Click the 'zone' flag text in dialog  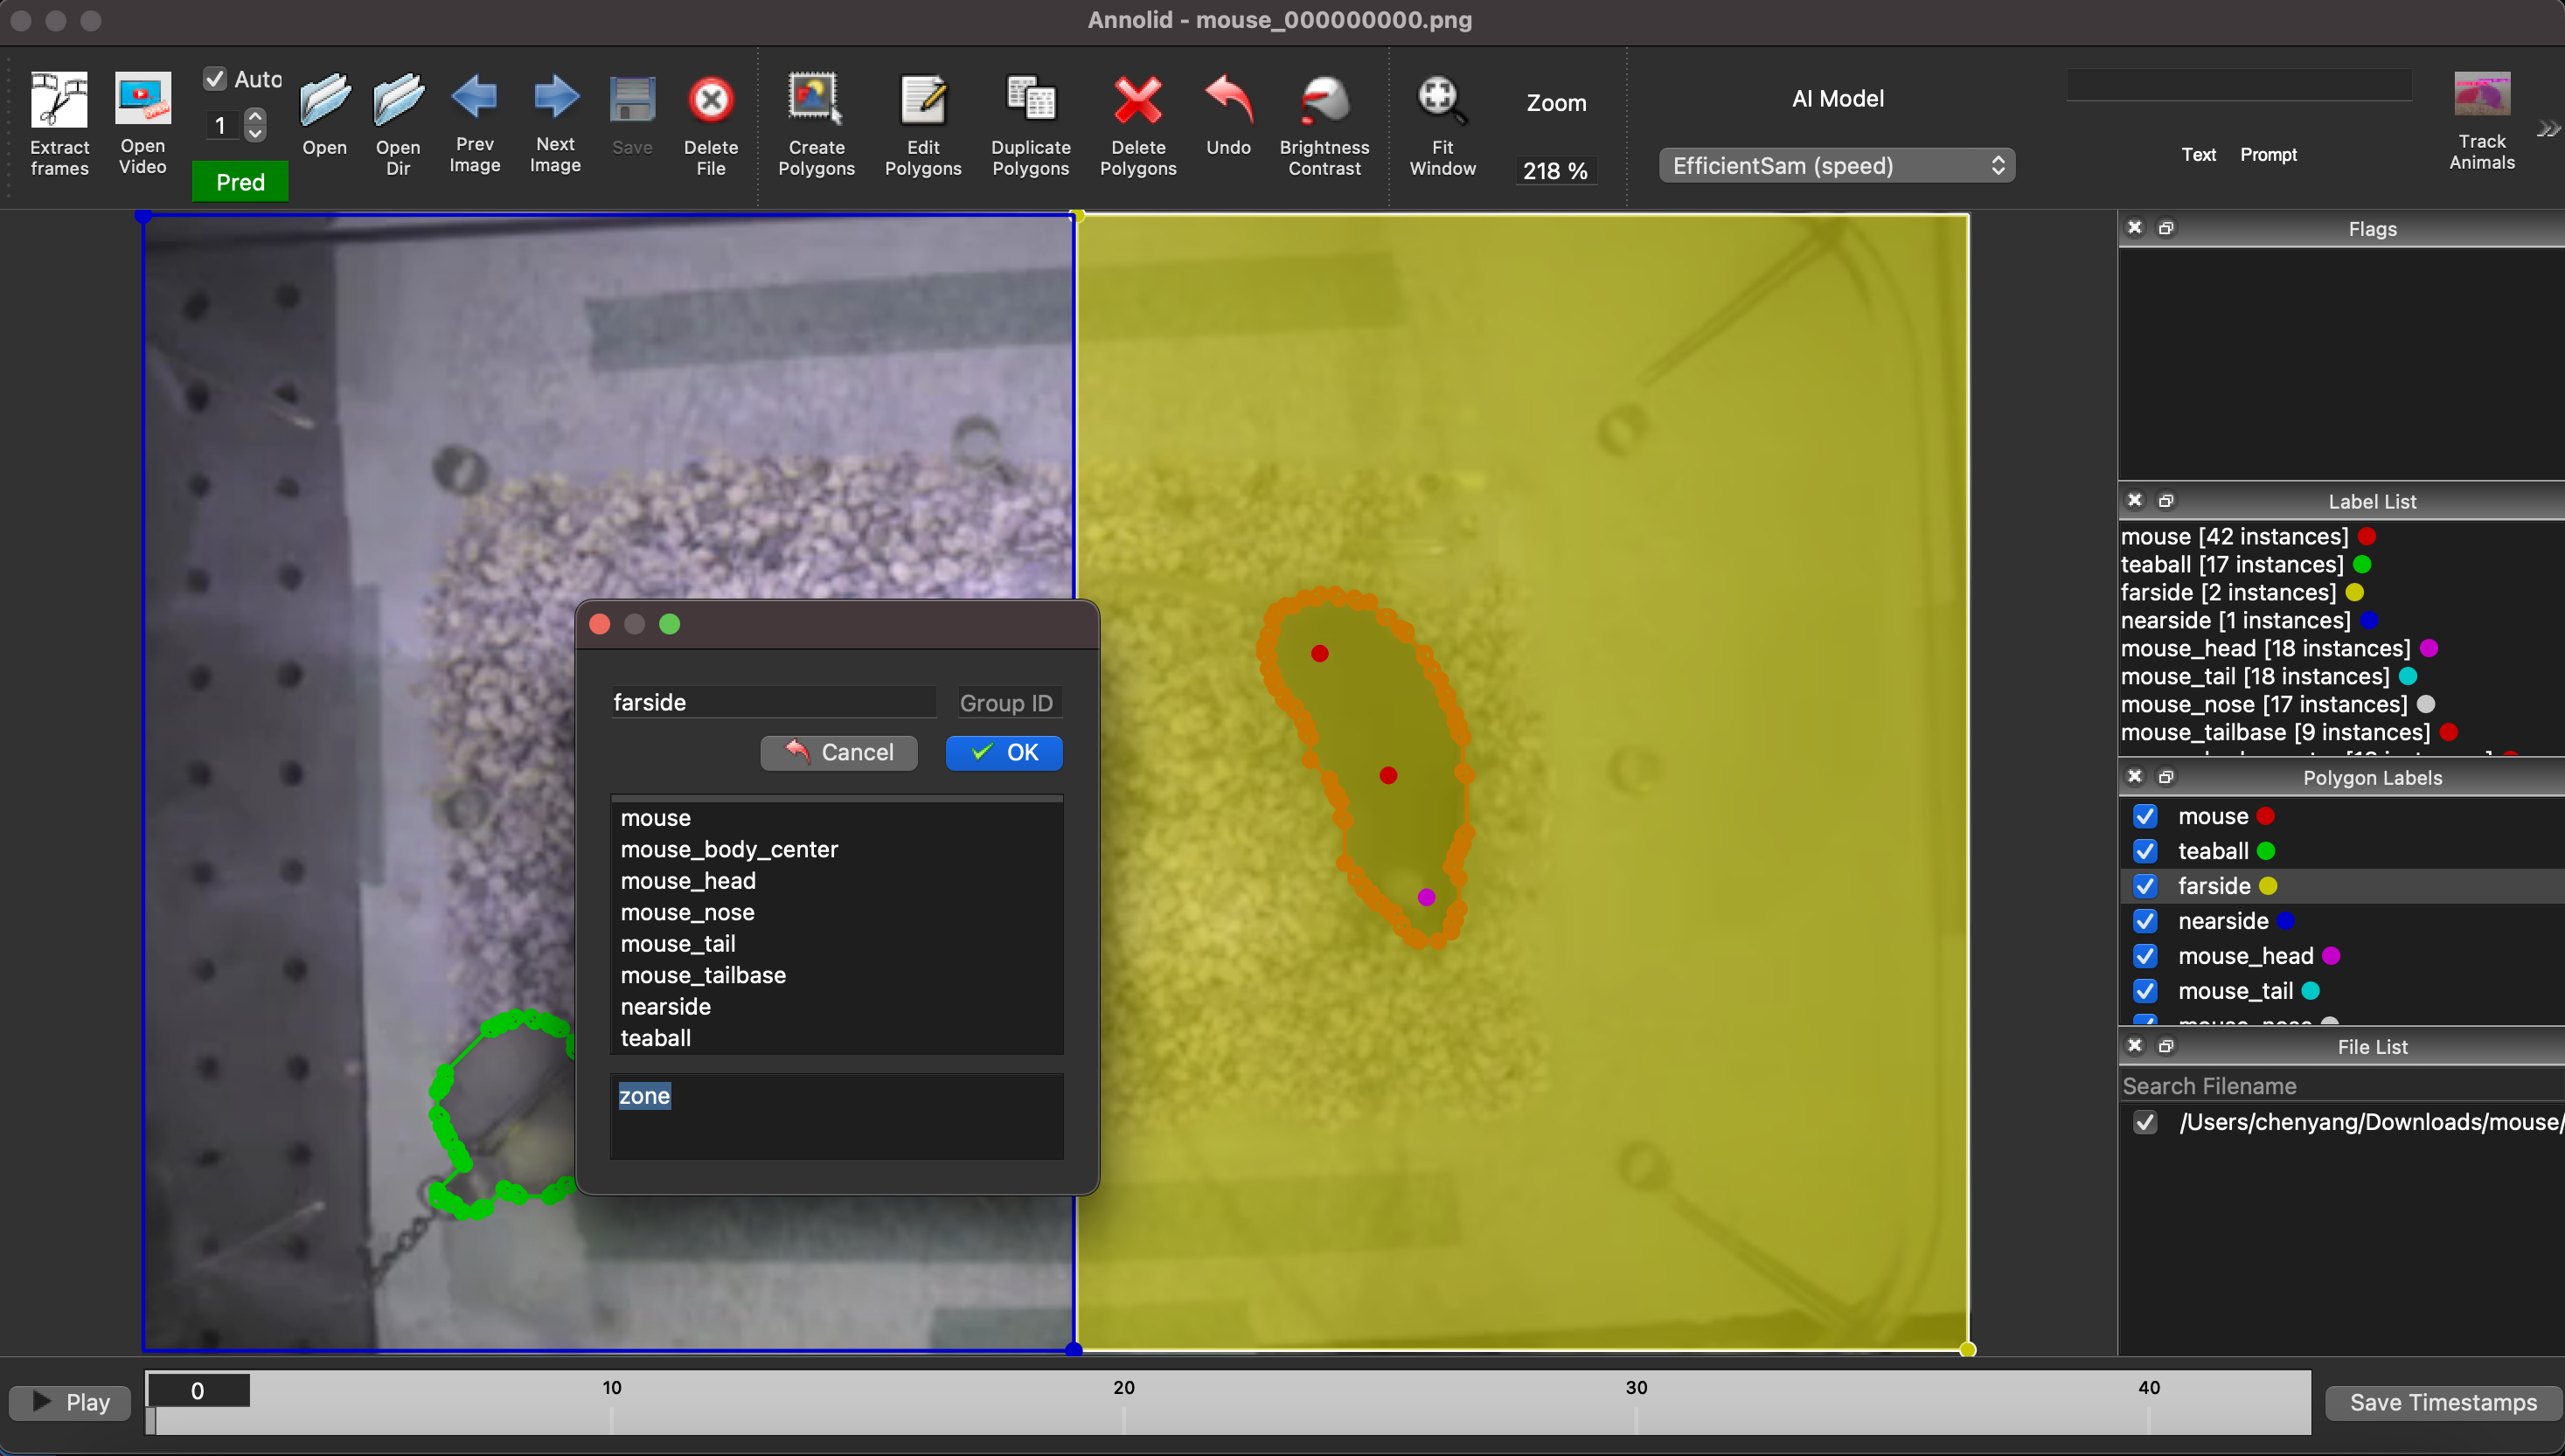(644, 1096)
